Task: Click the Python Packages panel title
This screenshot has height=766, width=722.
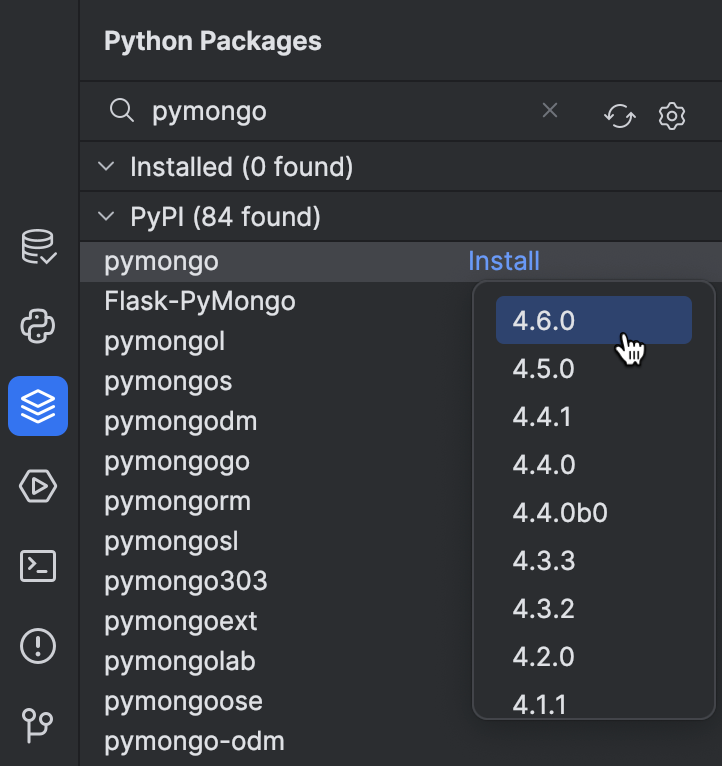Action: tap(212, 41)
